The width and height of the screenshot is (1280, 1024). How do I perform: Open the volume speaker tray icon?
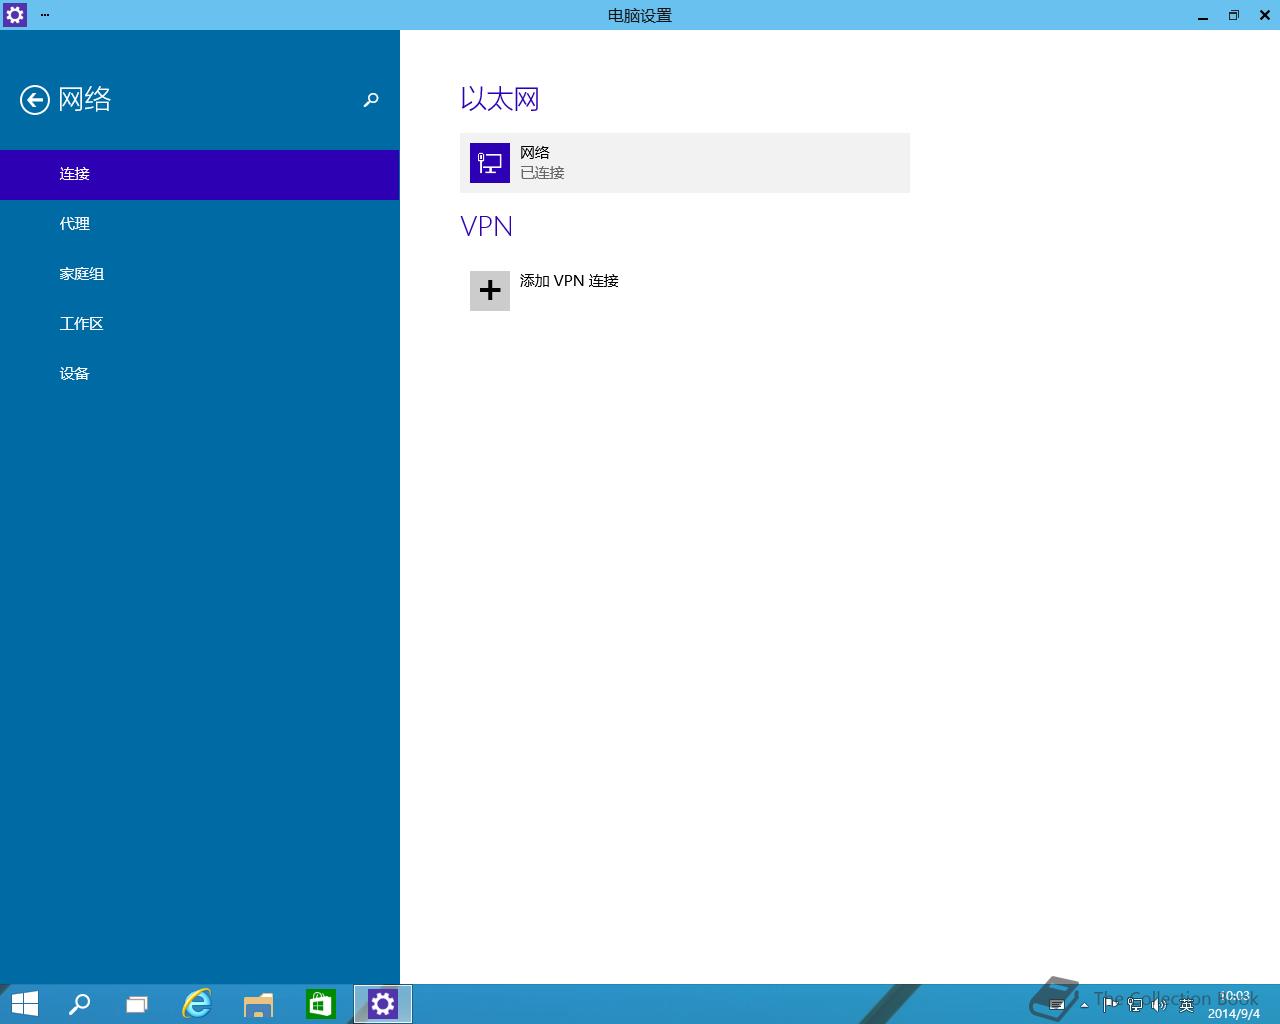point(1159,1004)
